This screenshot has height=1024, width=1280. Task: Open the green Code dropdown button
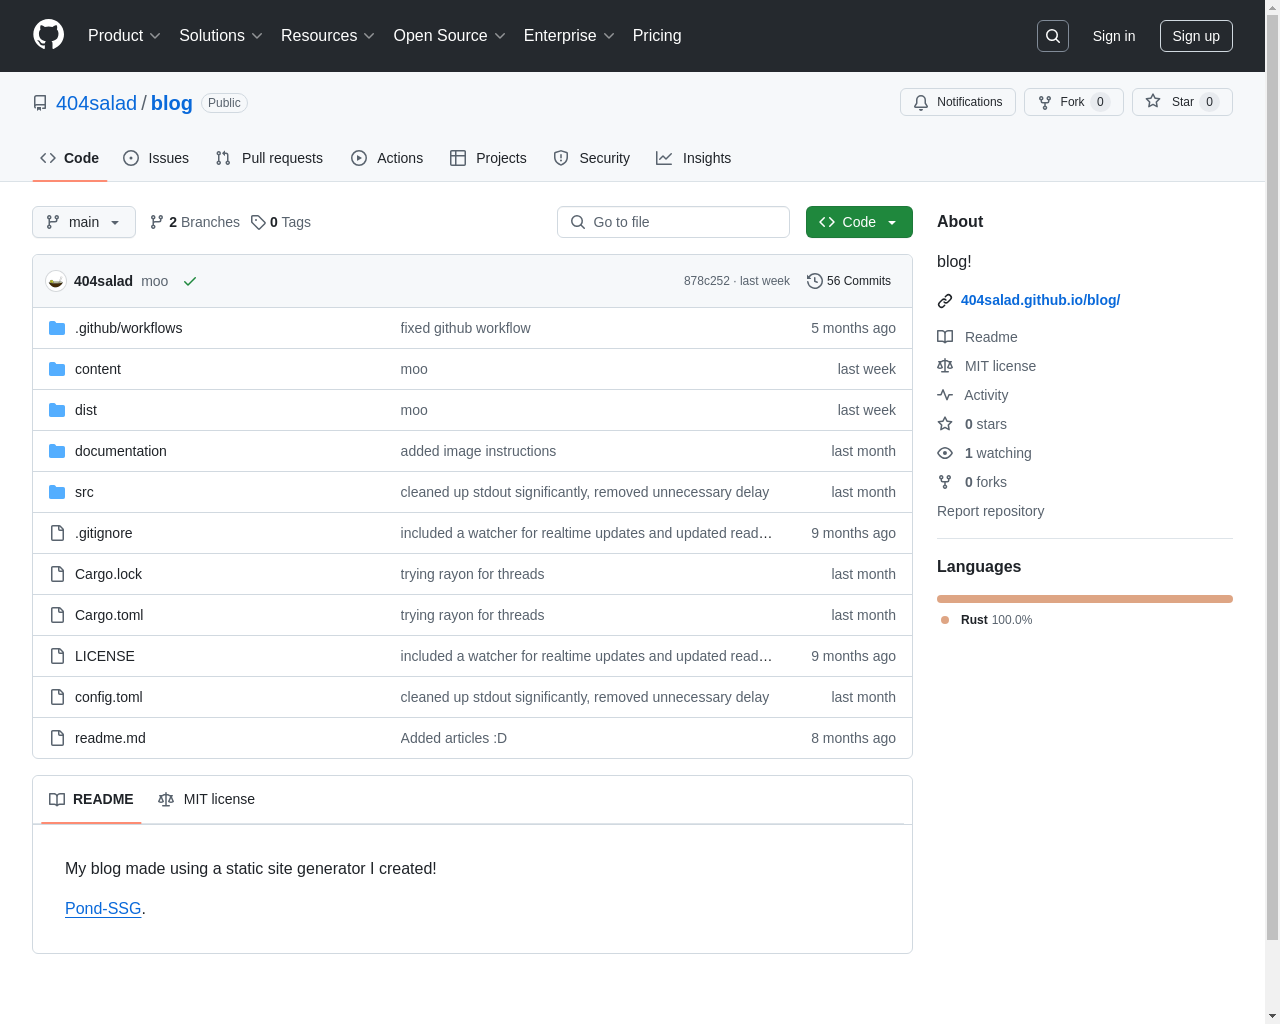(859, 222)
